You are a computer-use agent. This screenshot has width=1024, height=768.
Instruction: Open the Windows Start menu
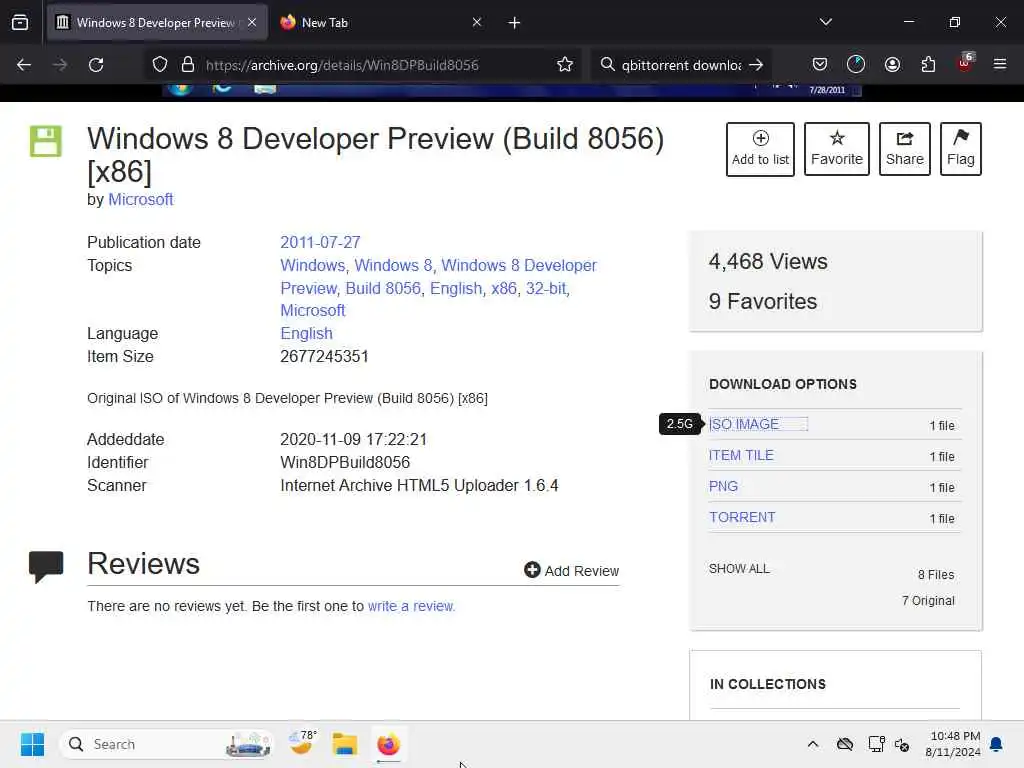[32, 744]
